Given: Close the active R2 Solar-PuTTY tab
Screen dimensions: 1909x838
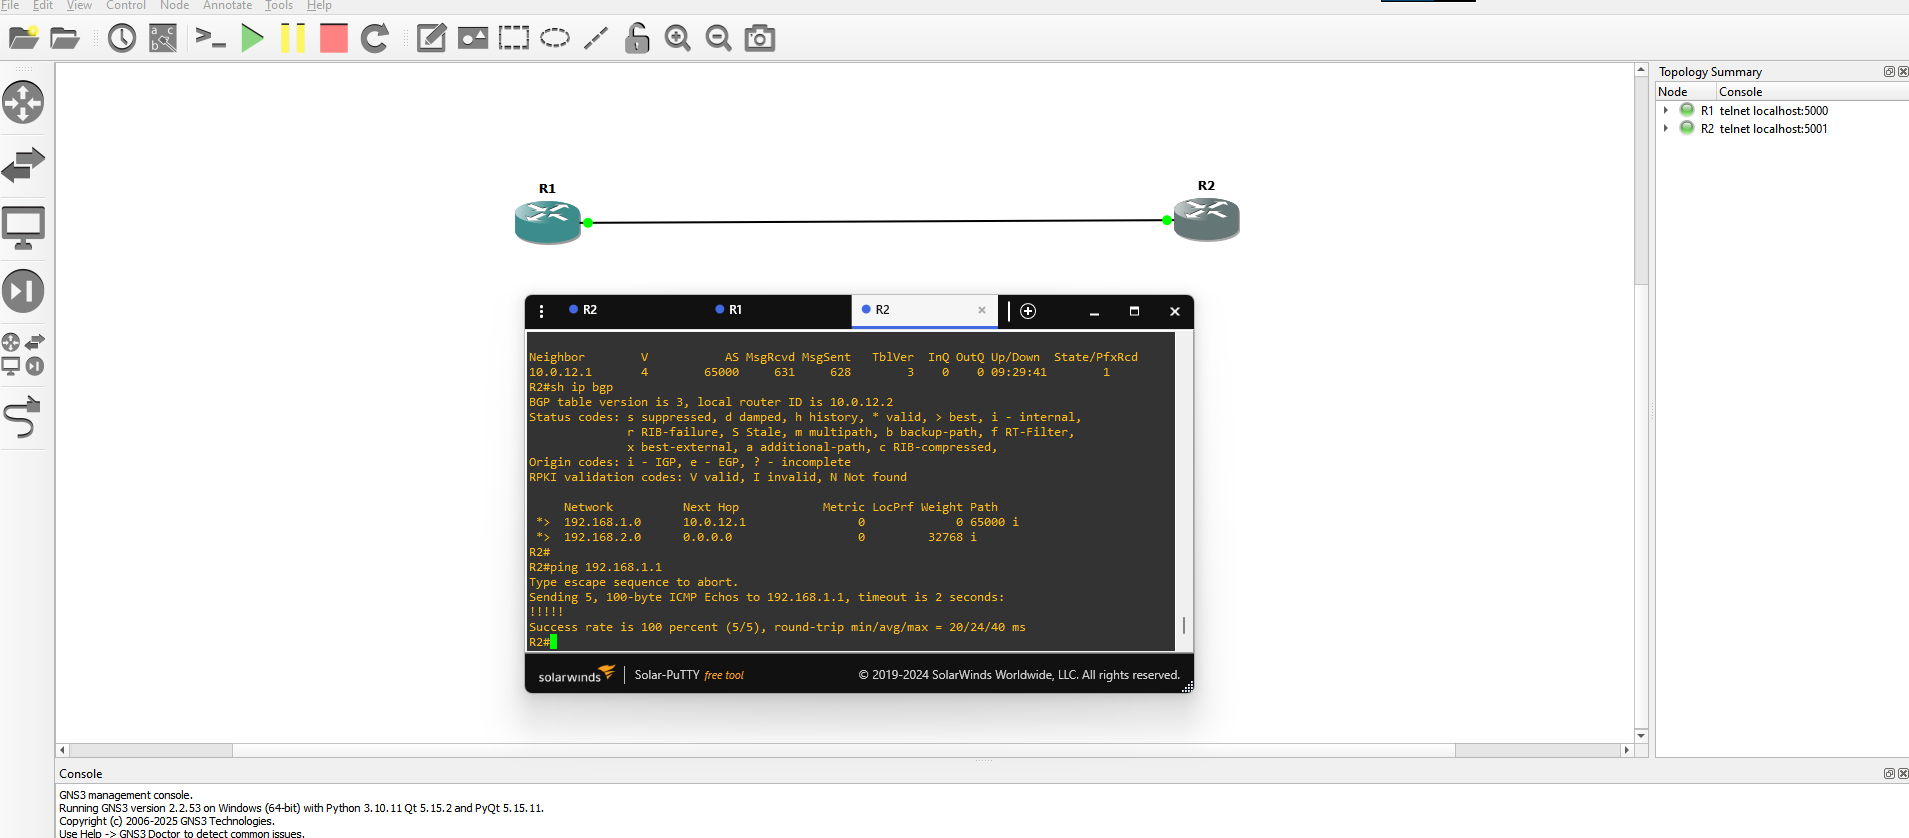Looking at the screenshot, I should pyautogui.click(x=982, y=310).
